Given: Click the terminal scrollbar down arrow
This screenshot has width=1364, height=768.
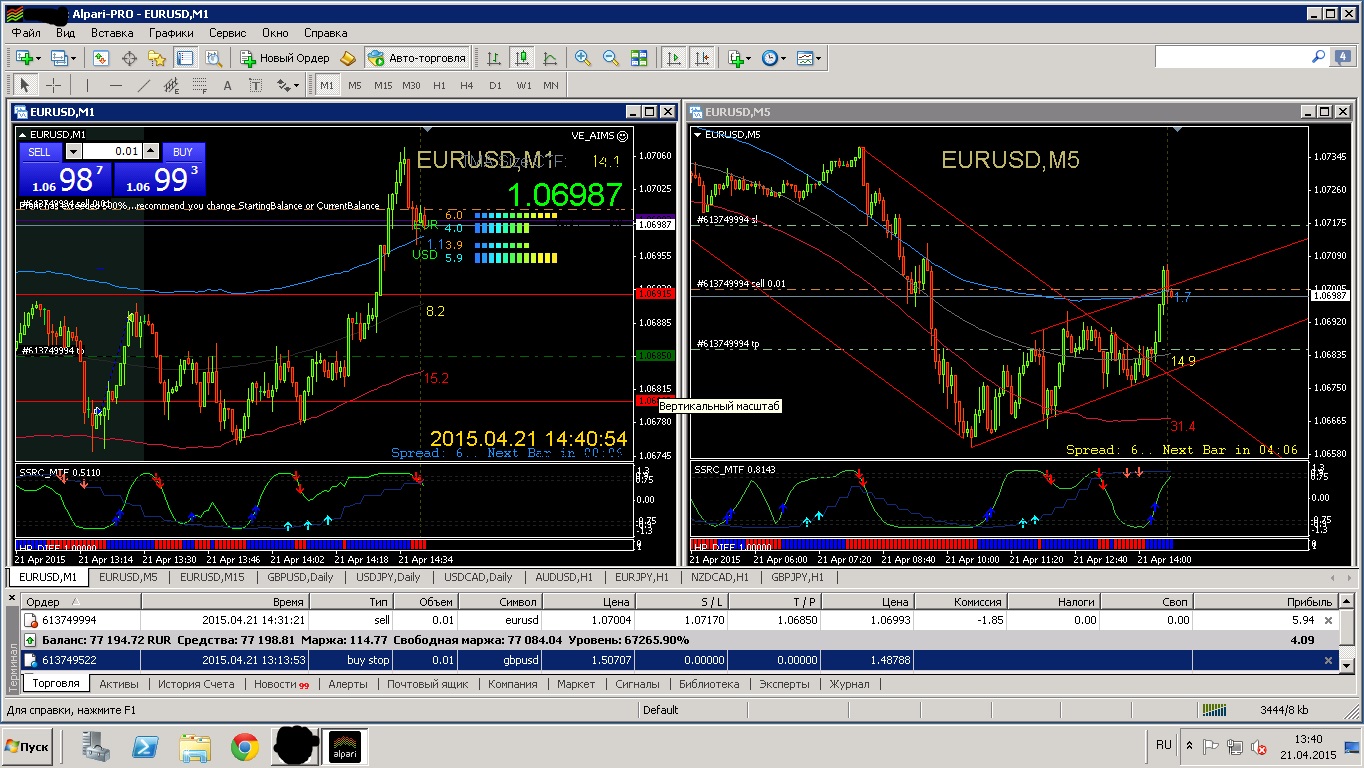Looking at the screenshot, I should point(1347,664).
